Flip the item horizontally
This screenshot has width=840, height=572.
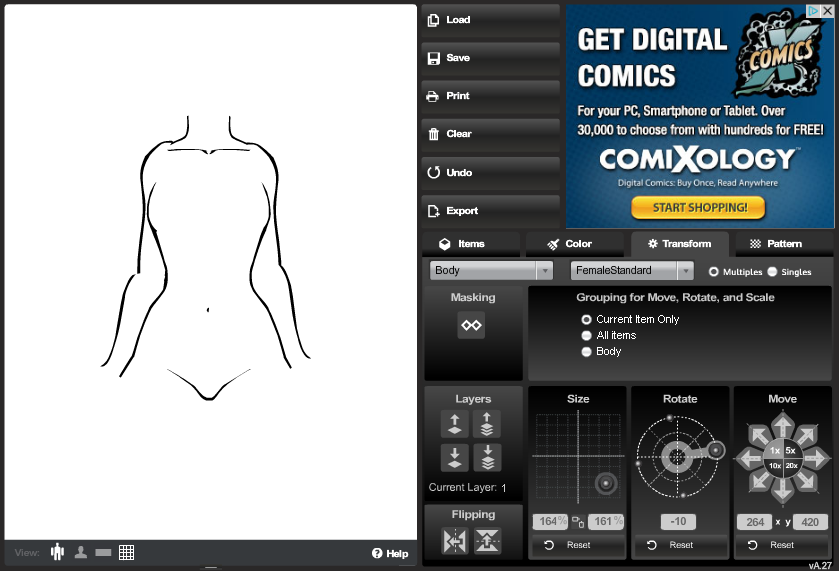(x=455, y=541)
